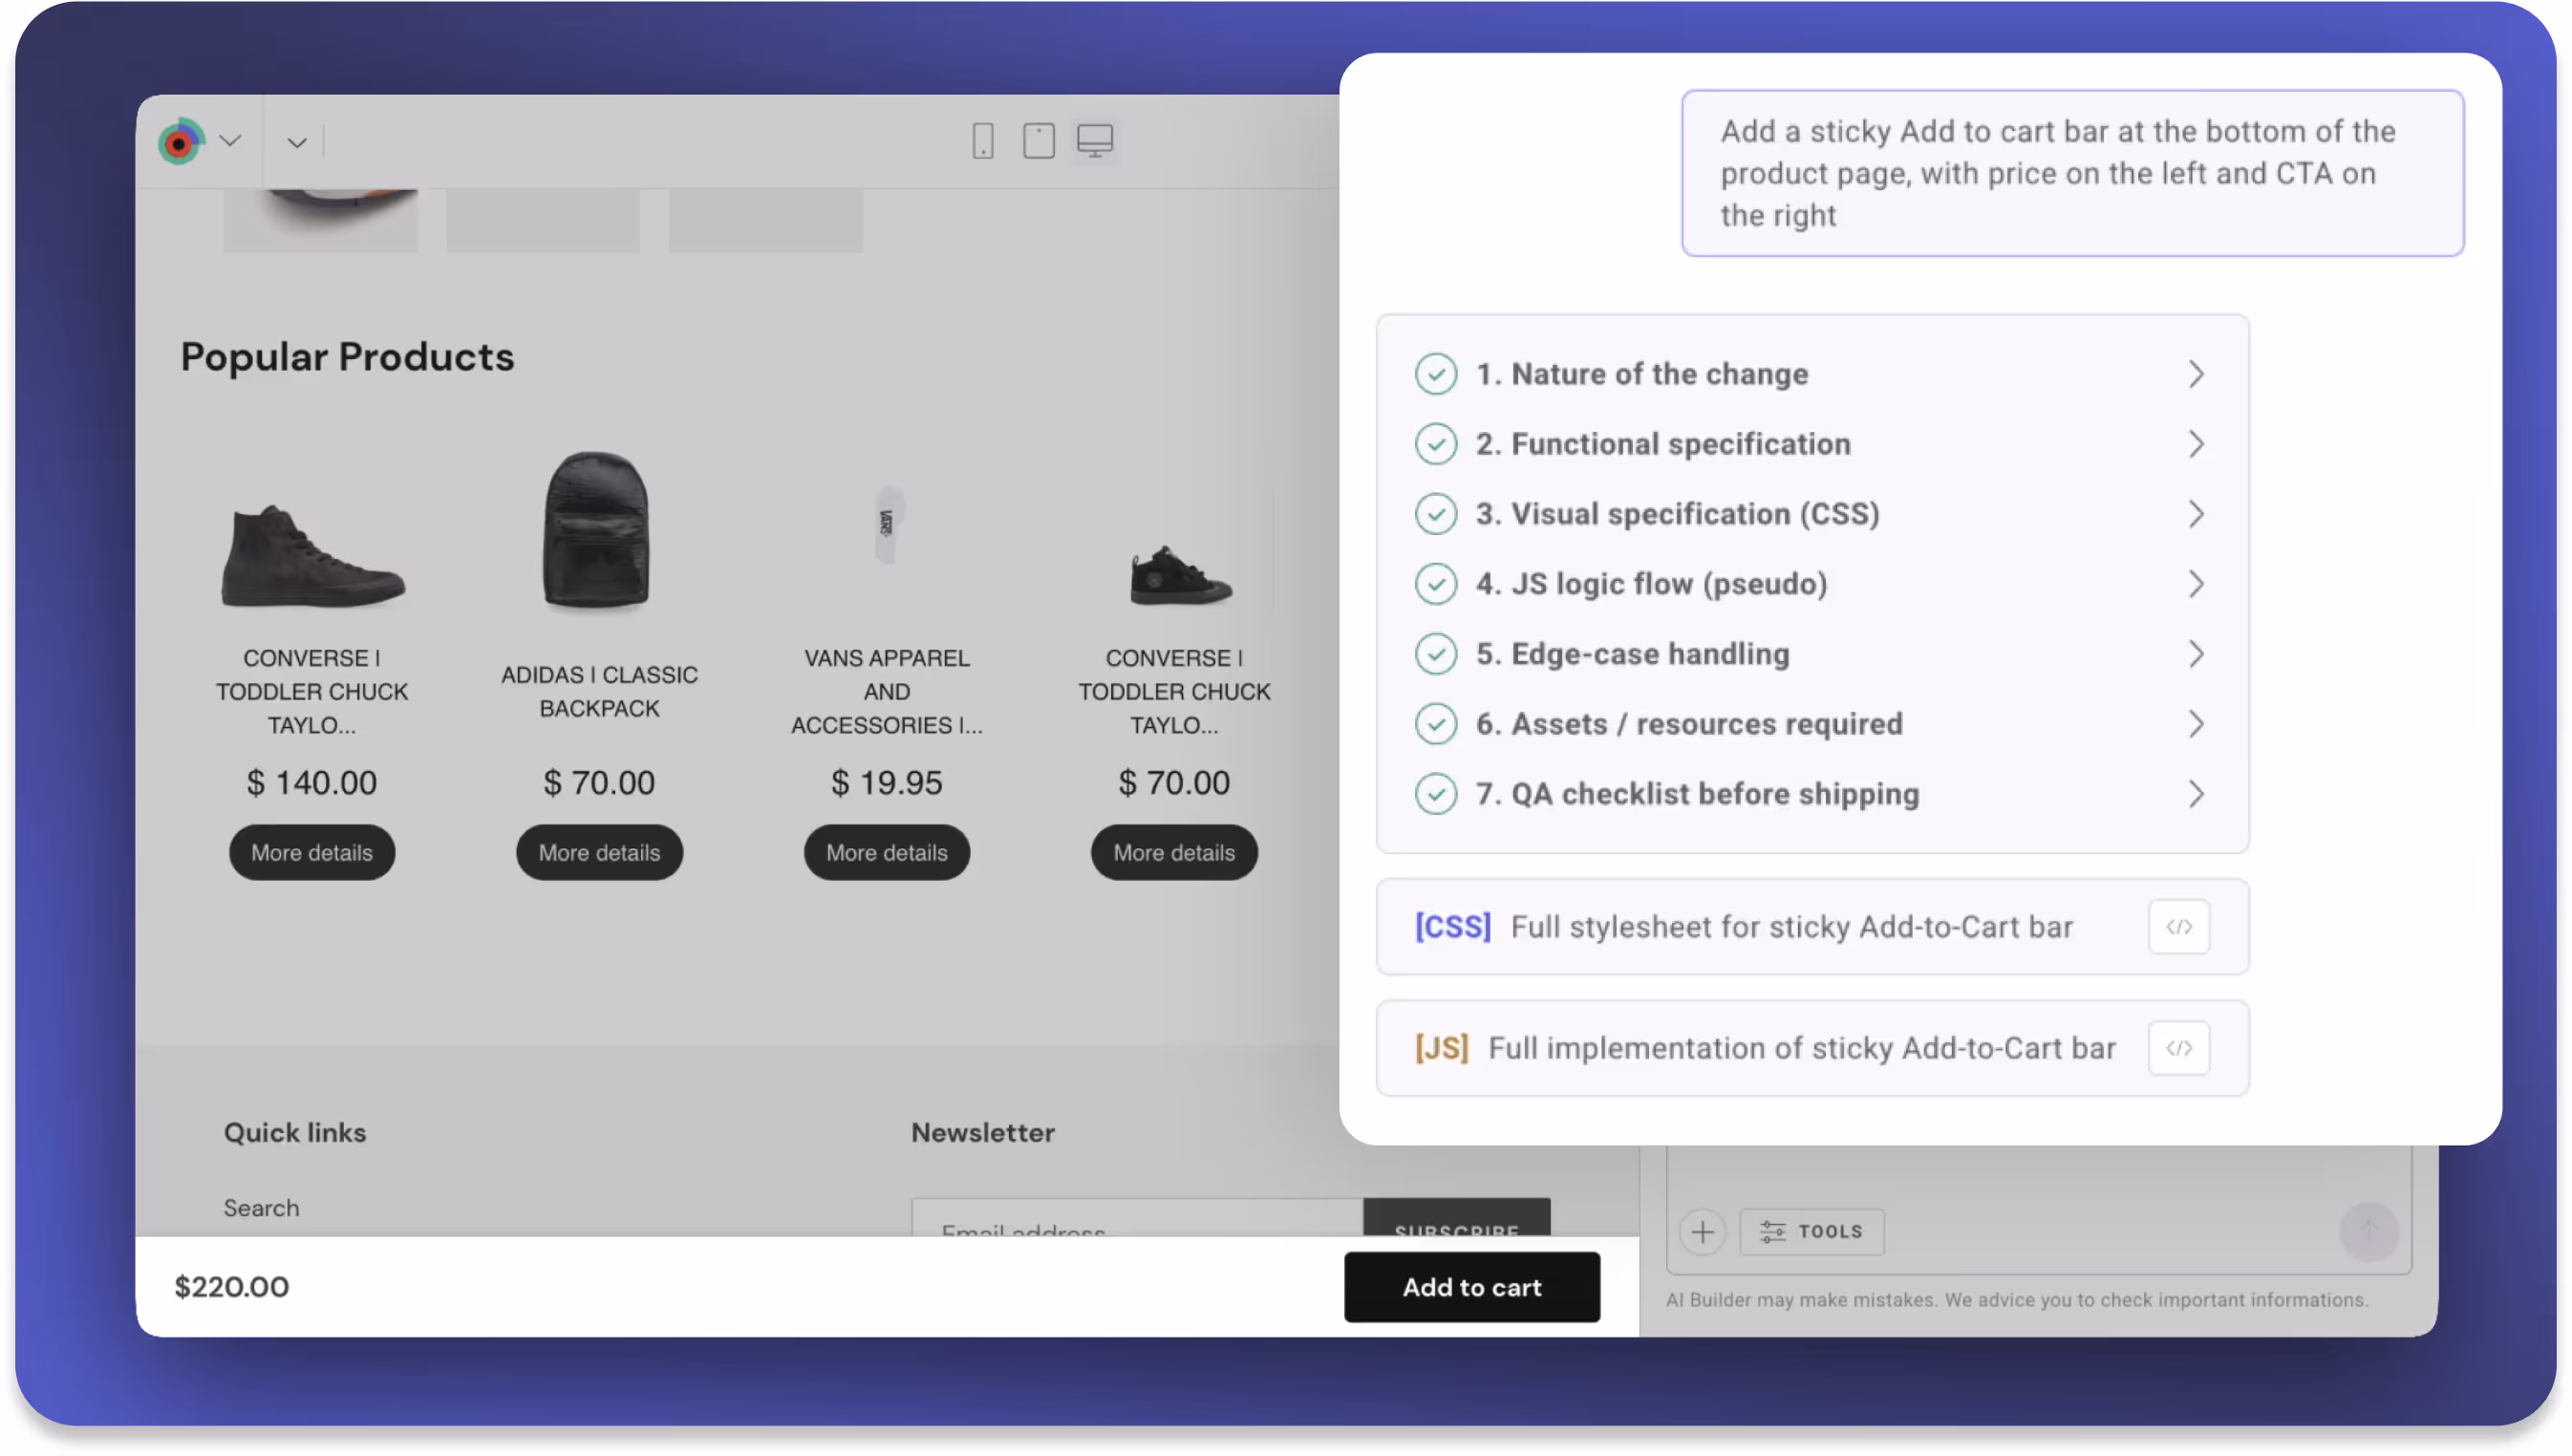Click the Search quick link
Screen dimensions: 2572x1456
(x=261, y=1208)
